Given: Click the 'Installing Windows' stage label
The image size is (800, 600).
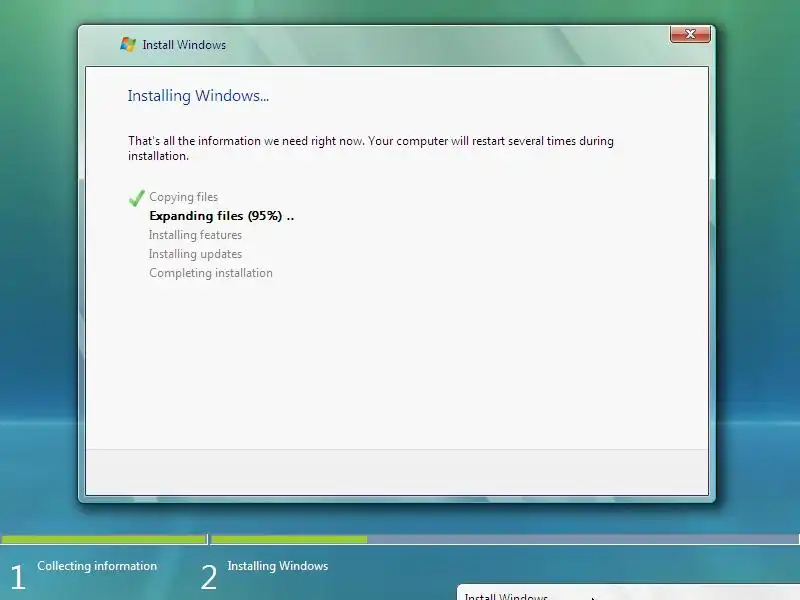Looking at the screenshot, I should (x=278, y=566).
